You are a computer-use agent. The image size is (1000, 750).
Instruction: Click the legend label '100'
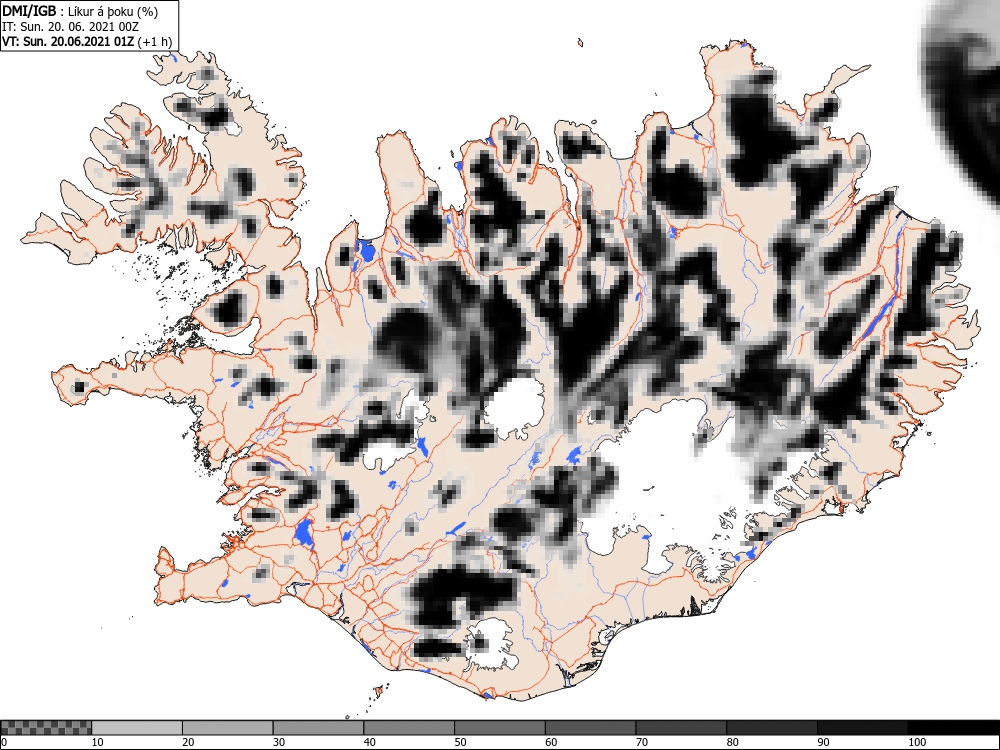(916, 742)
